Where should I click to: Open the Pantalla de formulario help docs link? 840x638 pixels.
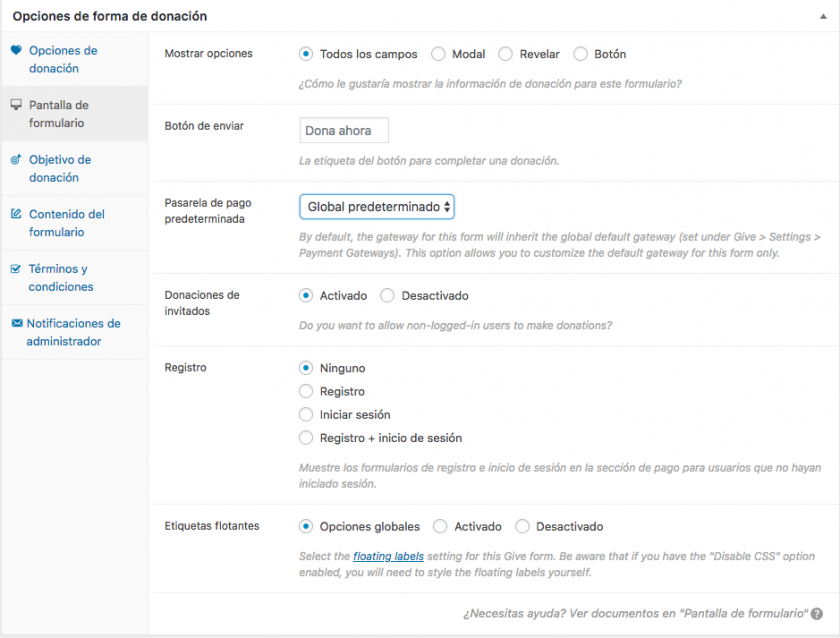click(634, 613)
